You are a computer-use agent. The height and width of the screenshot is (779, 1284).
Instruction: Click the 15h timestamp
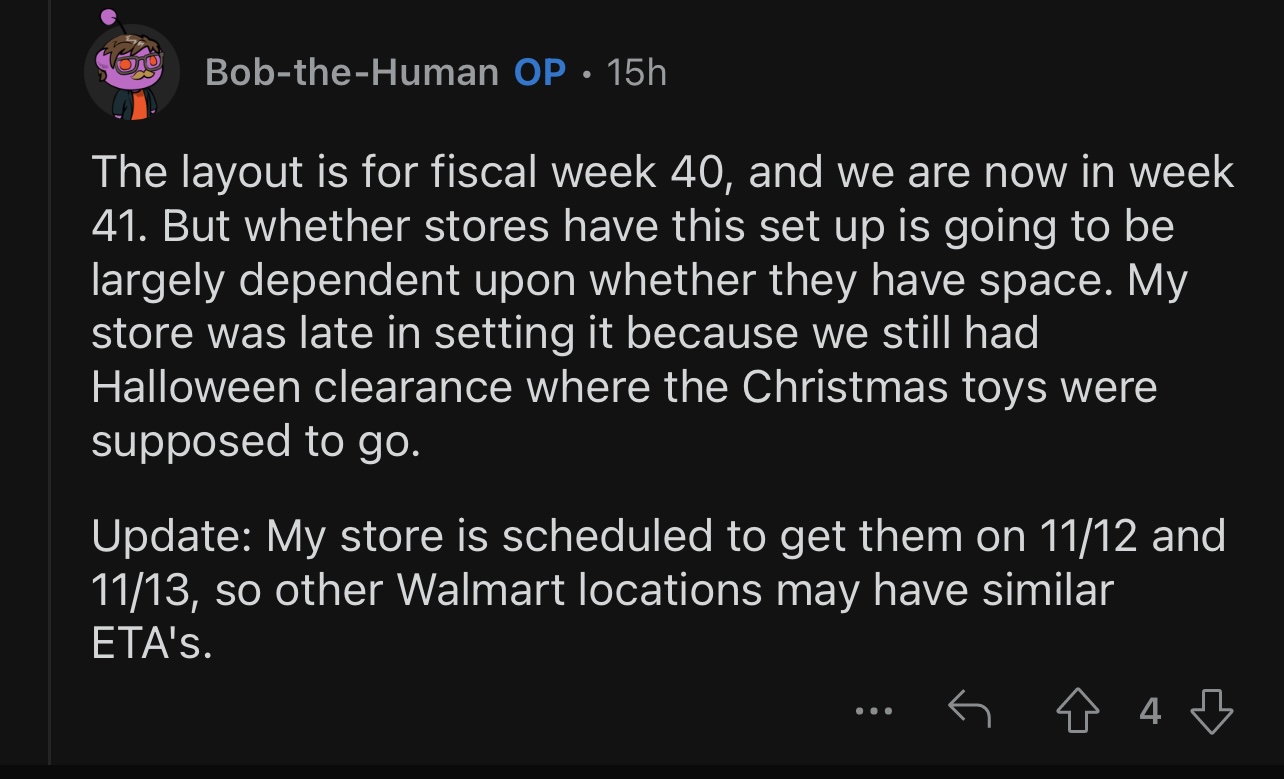[636, 72]
